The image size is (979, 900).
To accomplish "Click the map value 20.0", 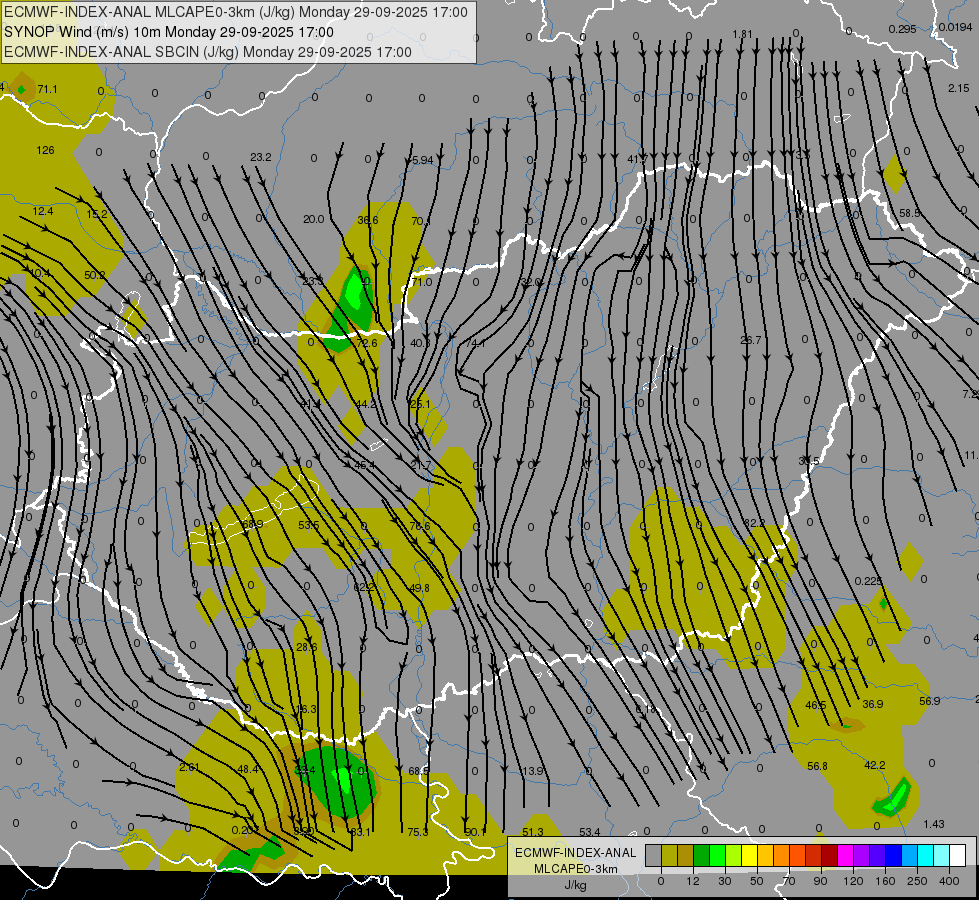I will [314, 219].
